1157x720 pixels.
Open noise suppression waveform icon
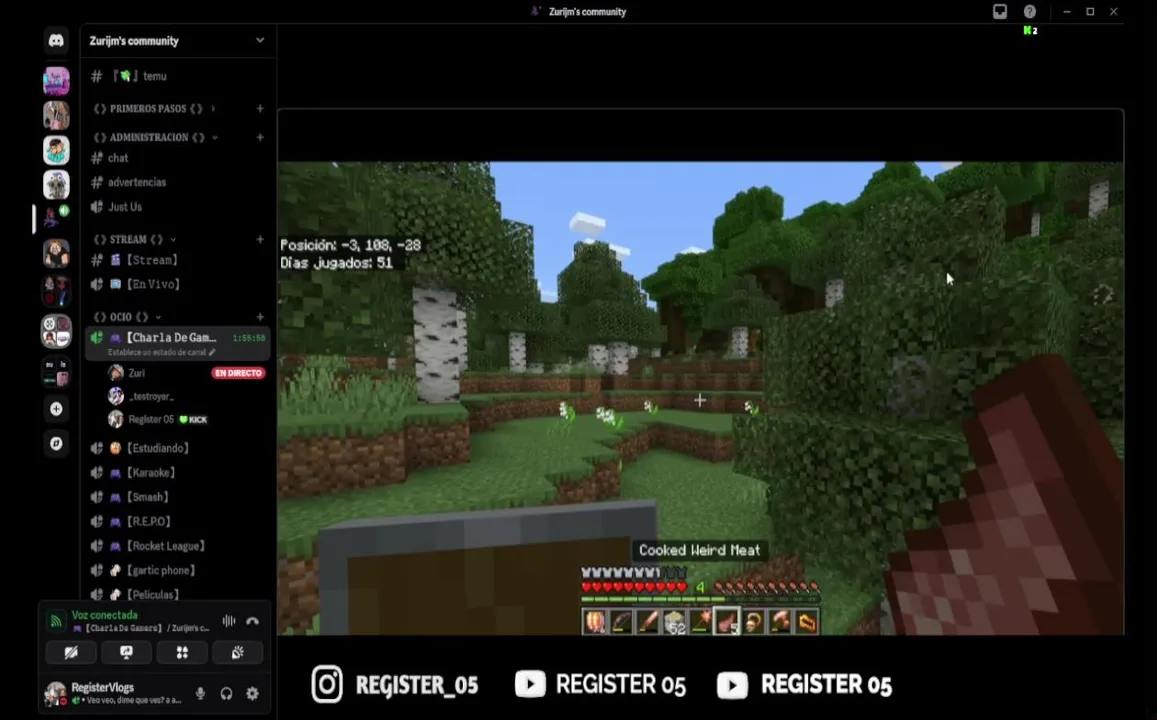coord(229,621)
